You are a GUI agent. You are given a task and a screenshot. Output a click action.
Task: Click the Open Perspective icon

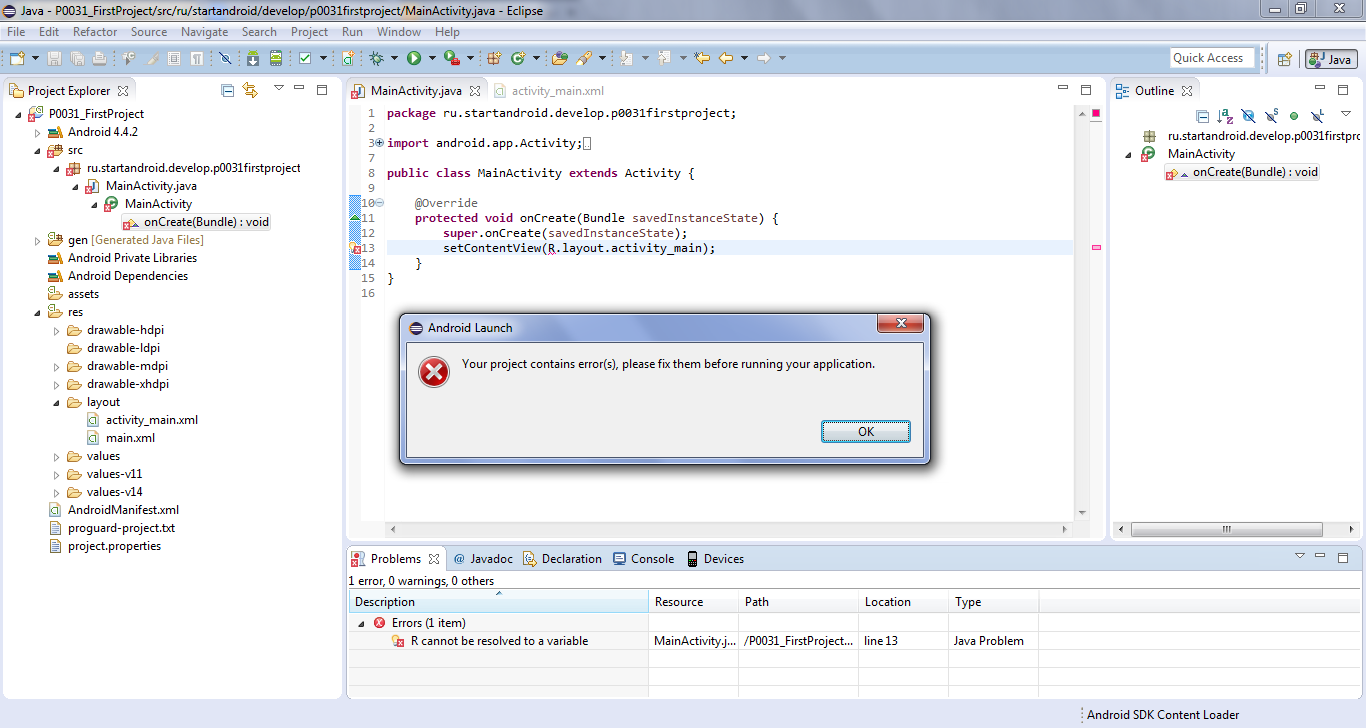1285,59
